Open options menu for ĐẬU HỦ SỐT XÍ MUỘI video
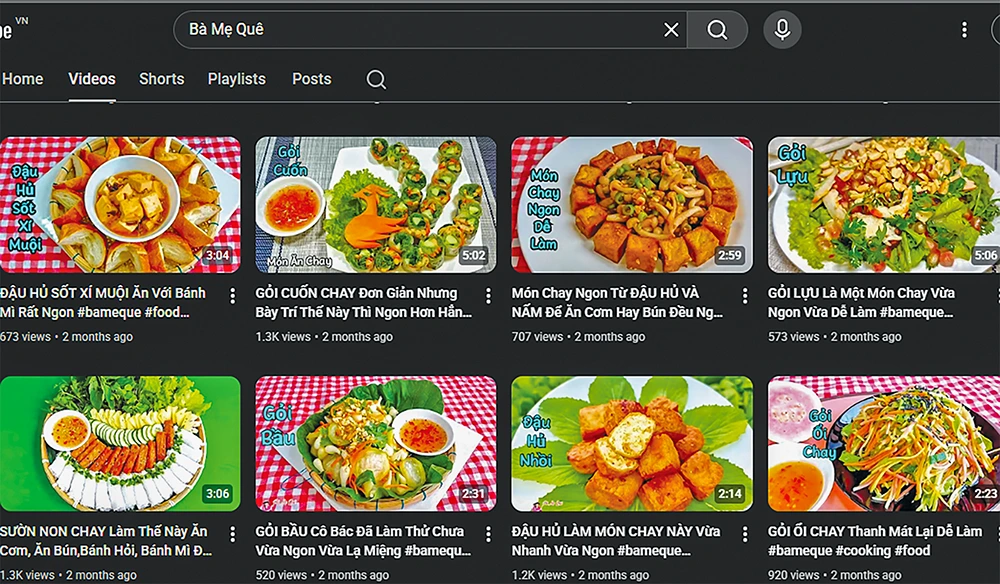Image resolution: width=1000 pixels, height=584 pixels. pyautogui.click(x=233, y=296)
